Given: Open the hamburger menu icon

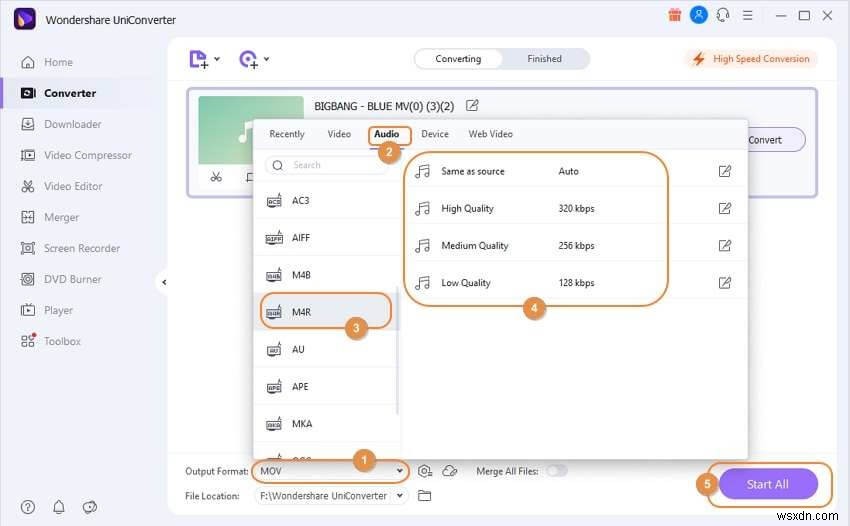Looking at the screenshot, I should 748,15.
